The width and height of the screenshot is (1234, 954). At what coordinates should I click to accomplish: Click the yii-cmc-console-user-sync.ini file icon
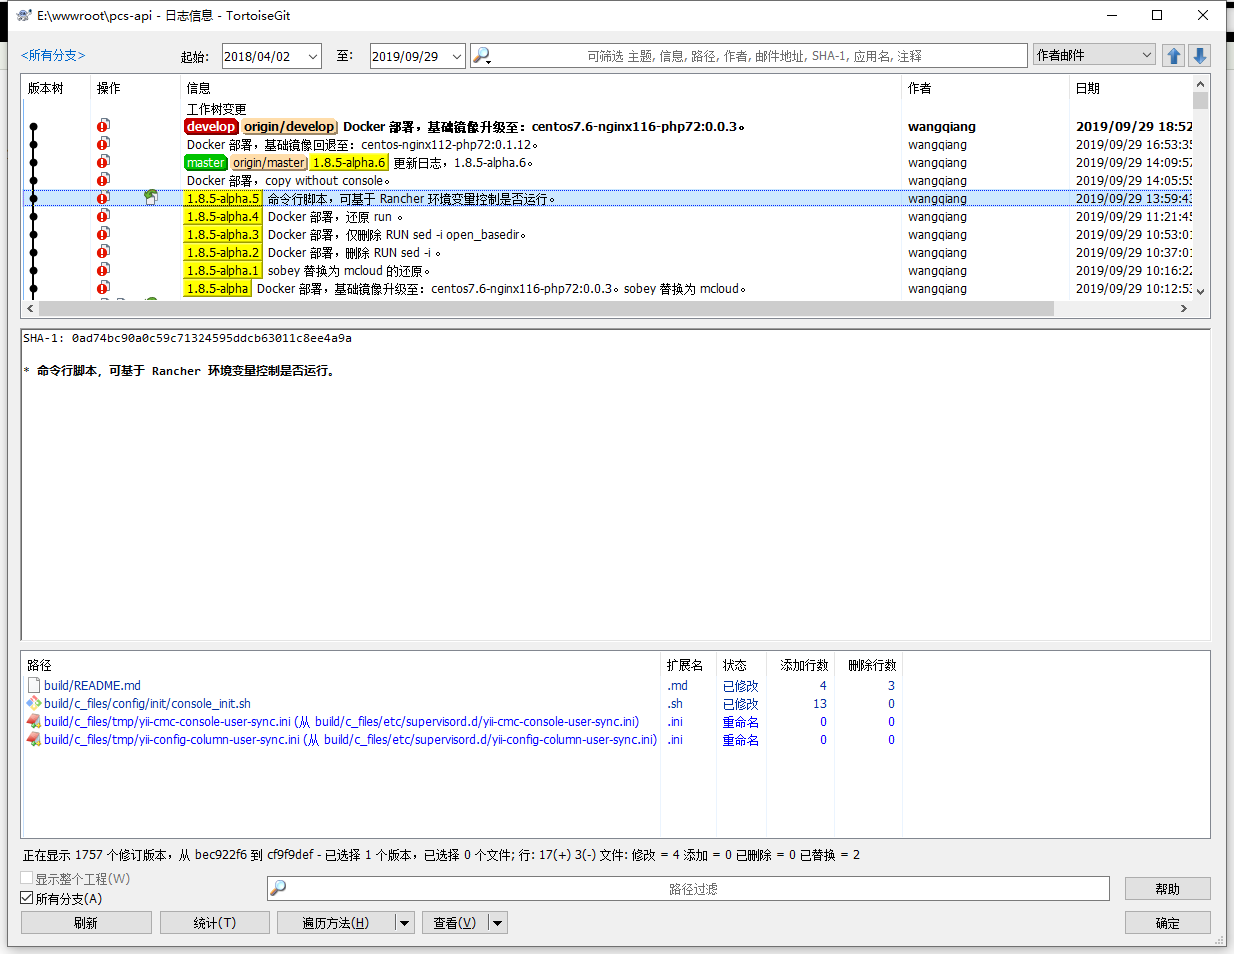[33, 722]
